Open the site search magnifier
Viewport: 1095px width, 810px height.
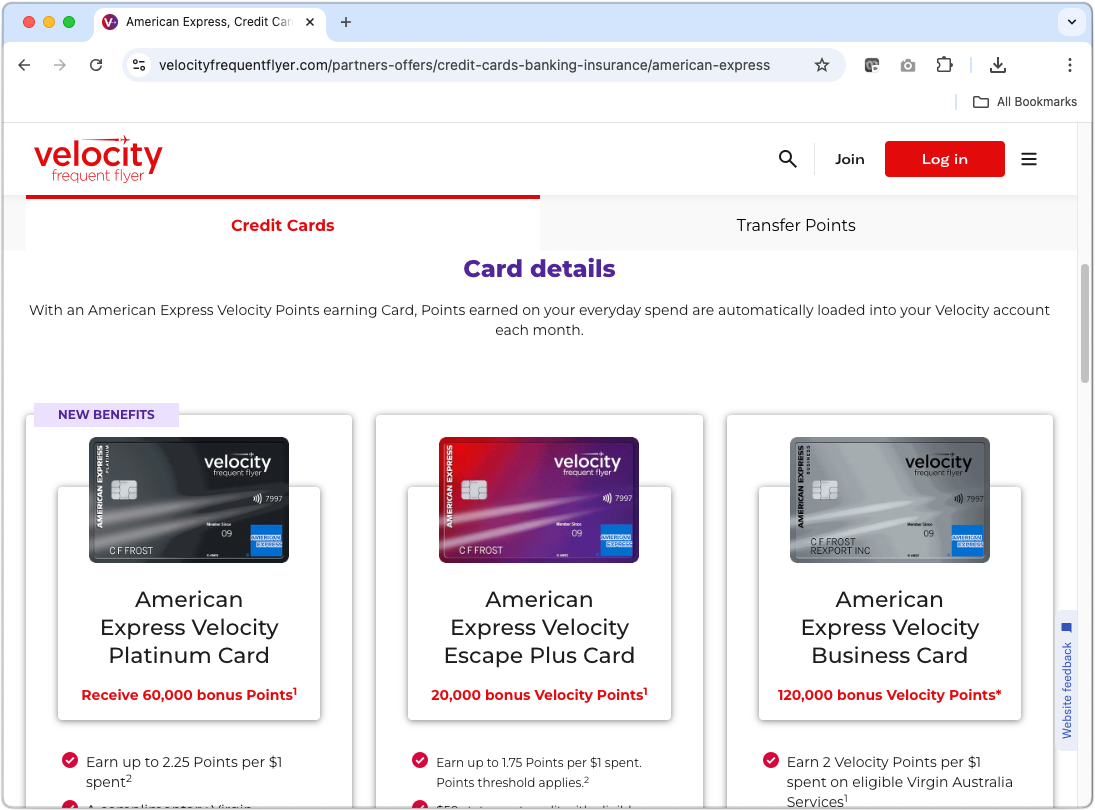click(x=788, y=159)
